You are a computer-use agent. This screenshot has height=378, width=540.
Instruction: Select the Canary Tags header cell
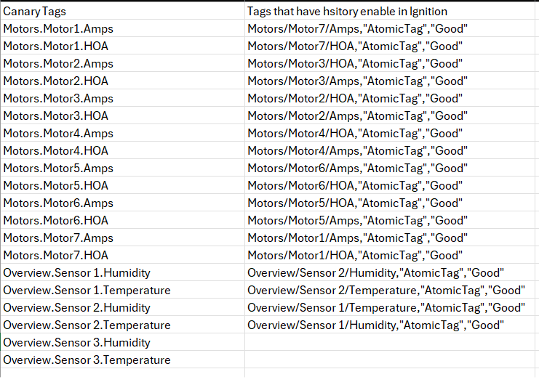tap(123, 11)
